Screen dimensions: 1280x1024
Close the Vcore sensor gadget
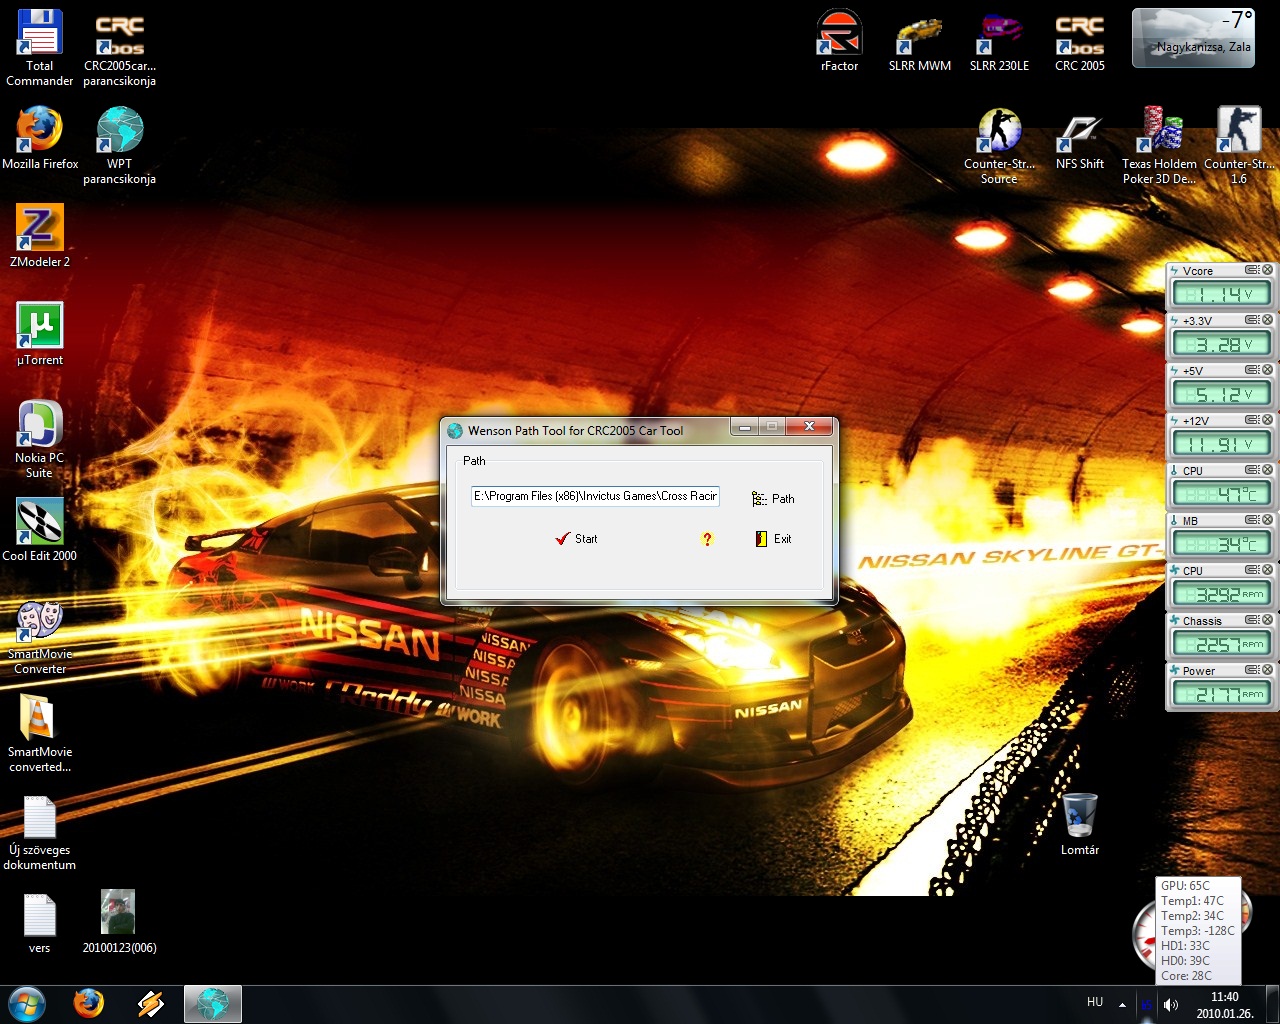(x=1267, y=270)
